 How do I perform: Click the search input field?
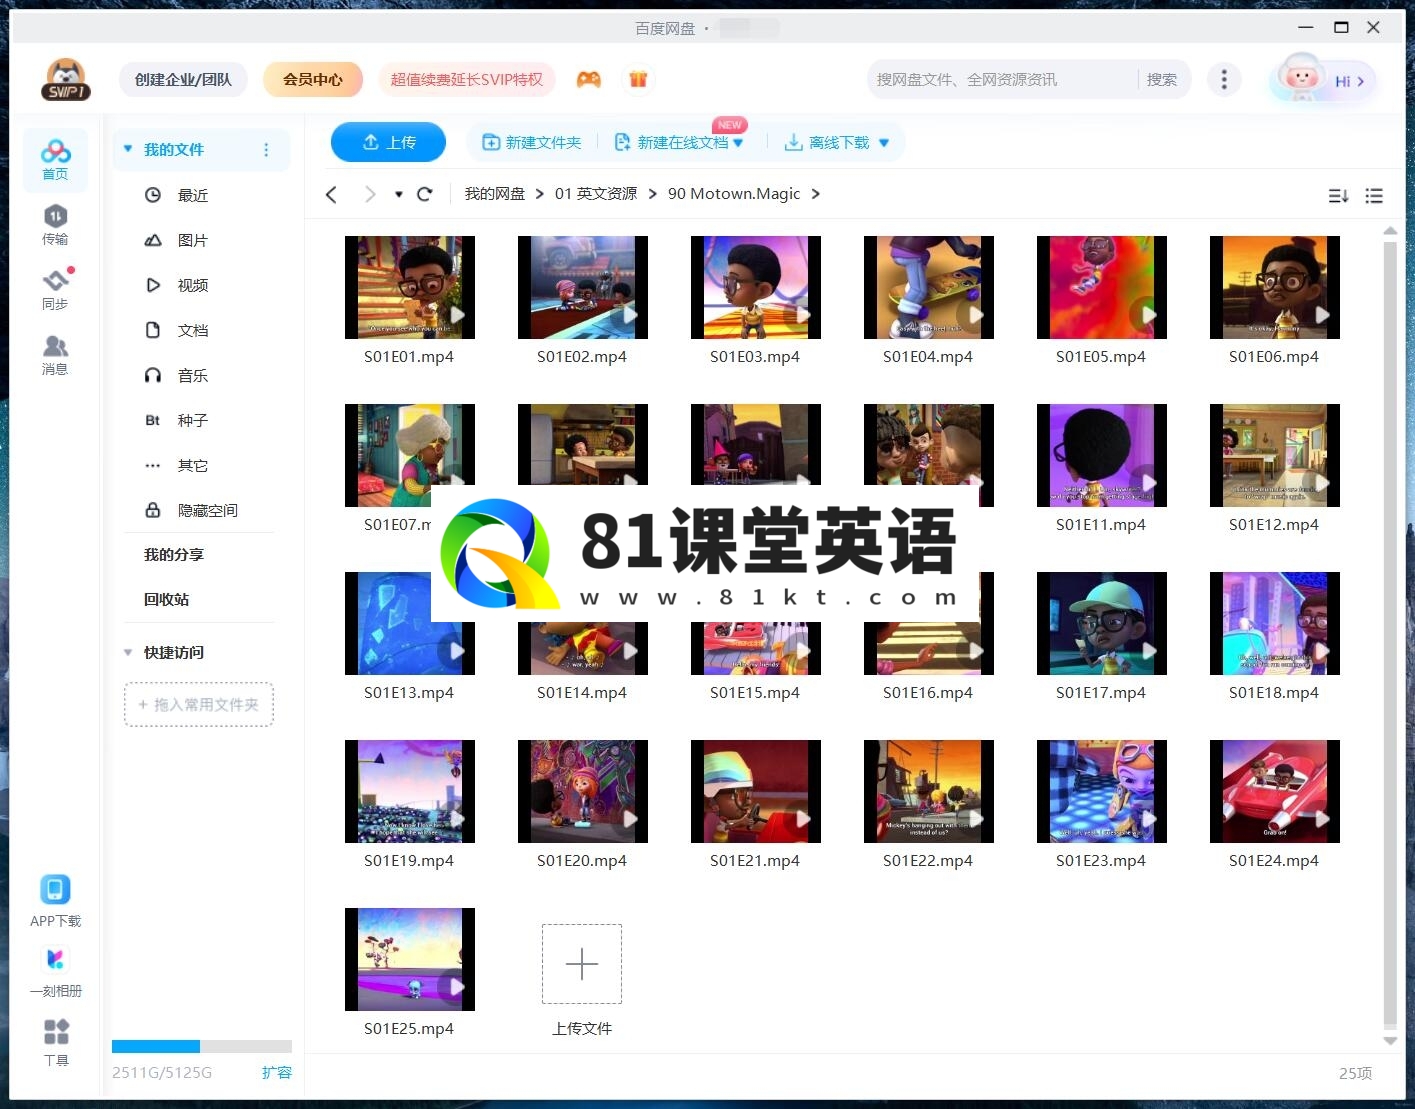coord(1004,79)
